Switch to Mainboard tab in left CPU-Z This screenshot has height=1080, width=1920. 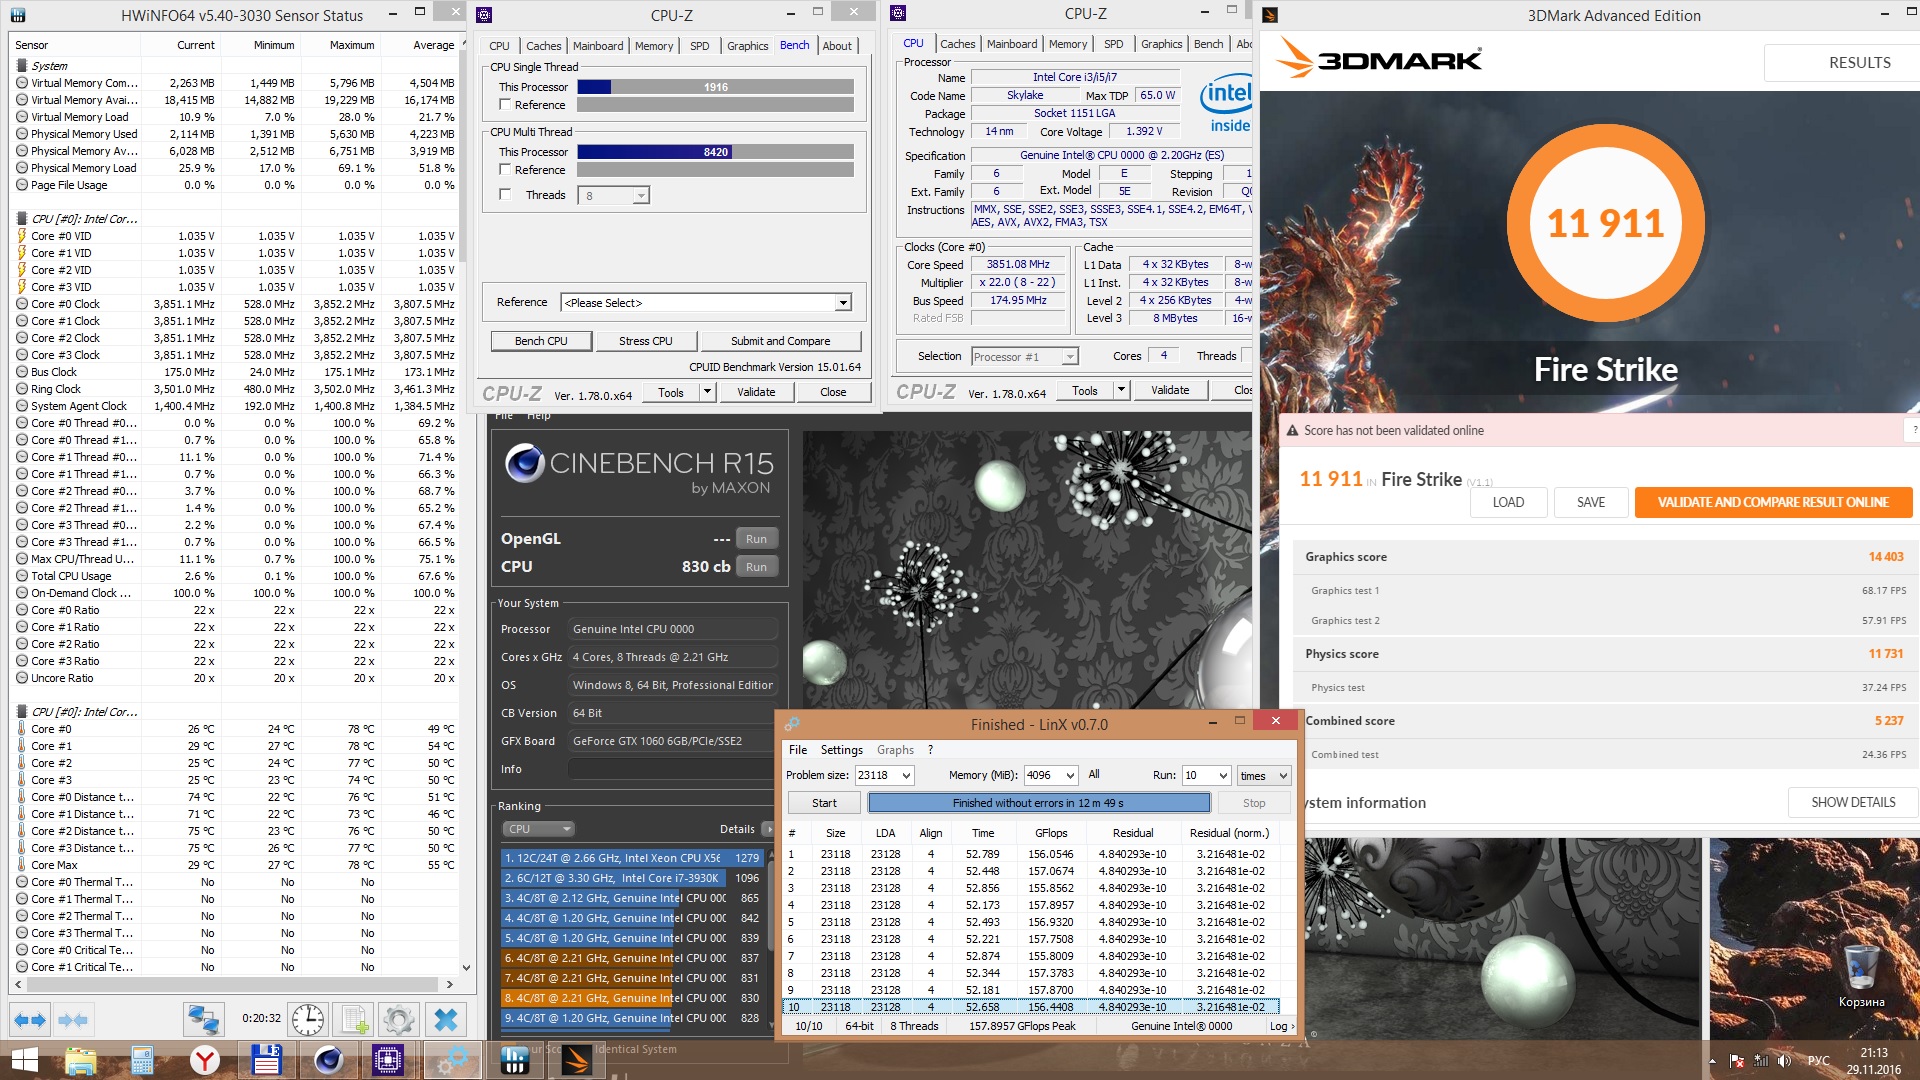(597, 46)
